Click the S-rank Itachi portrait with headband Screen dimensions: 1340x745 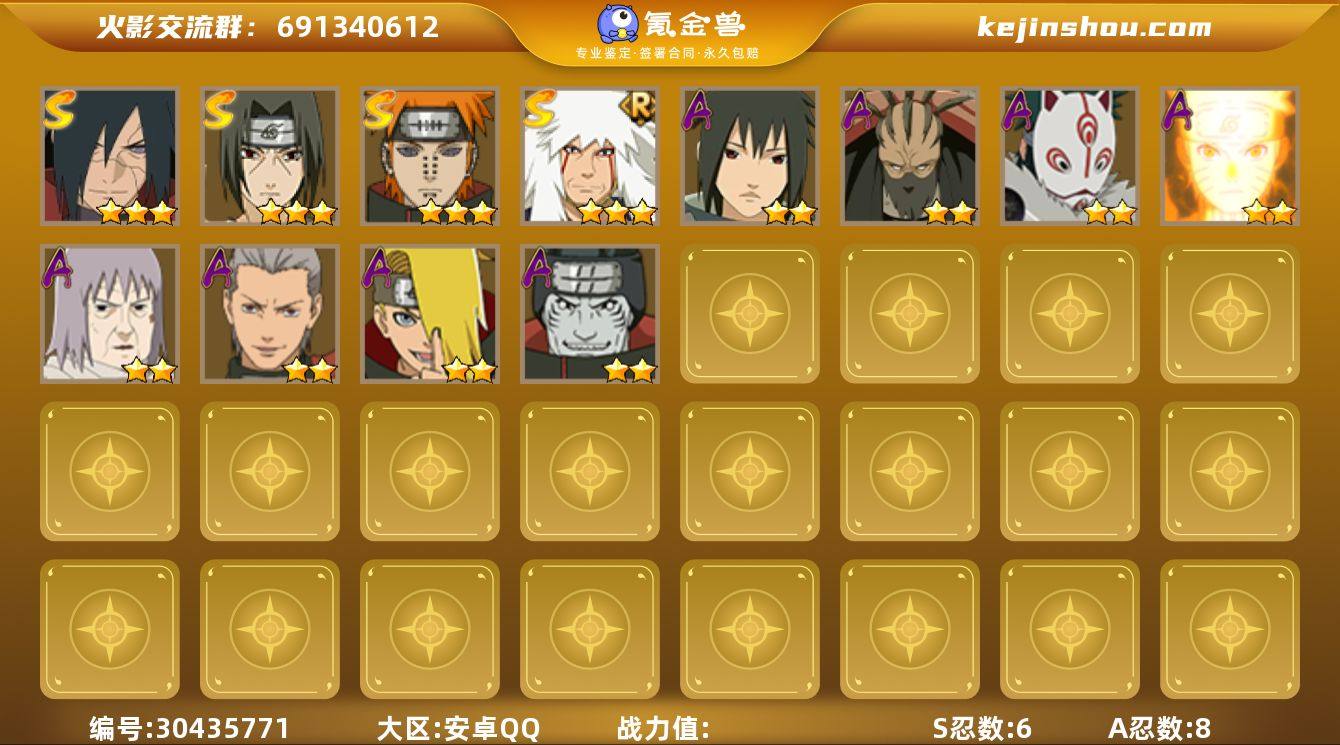(270, 155)
